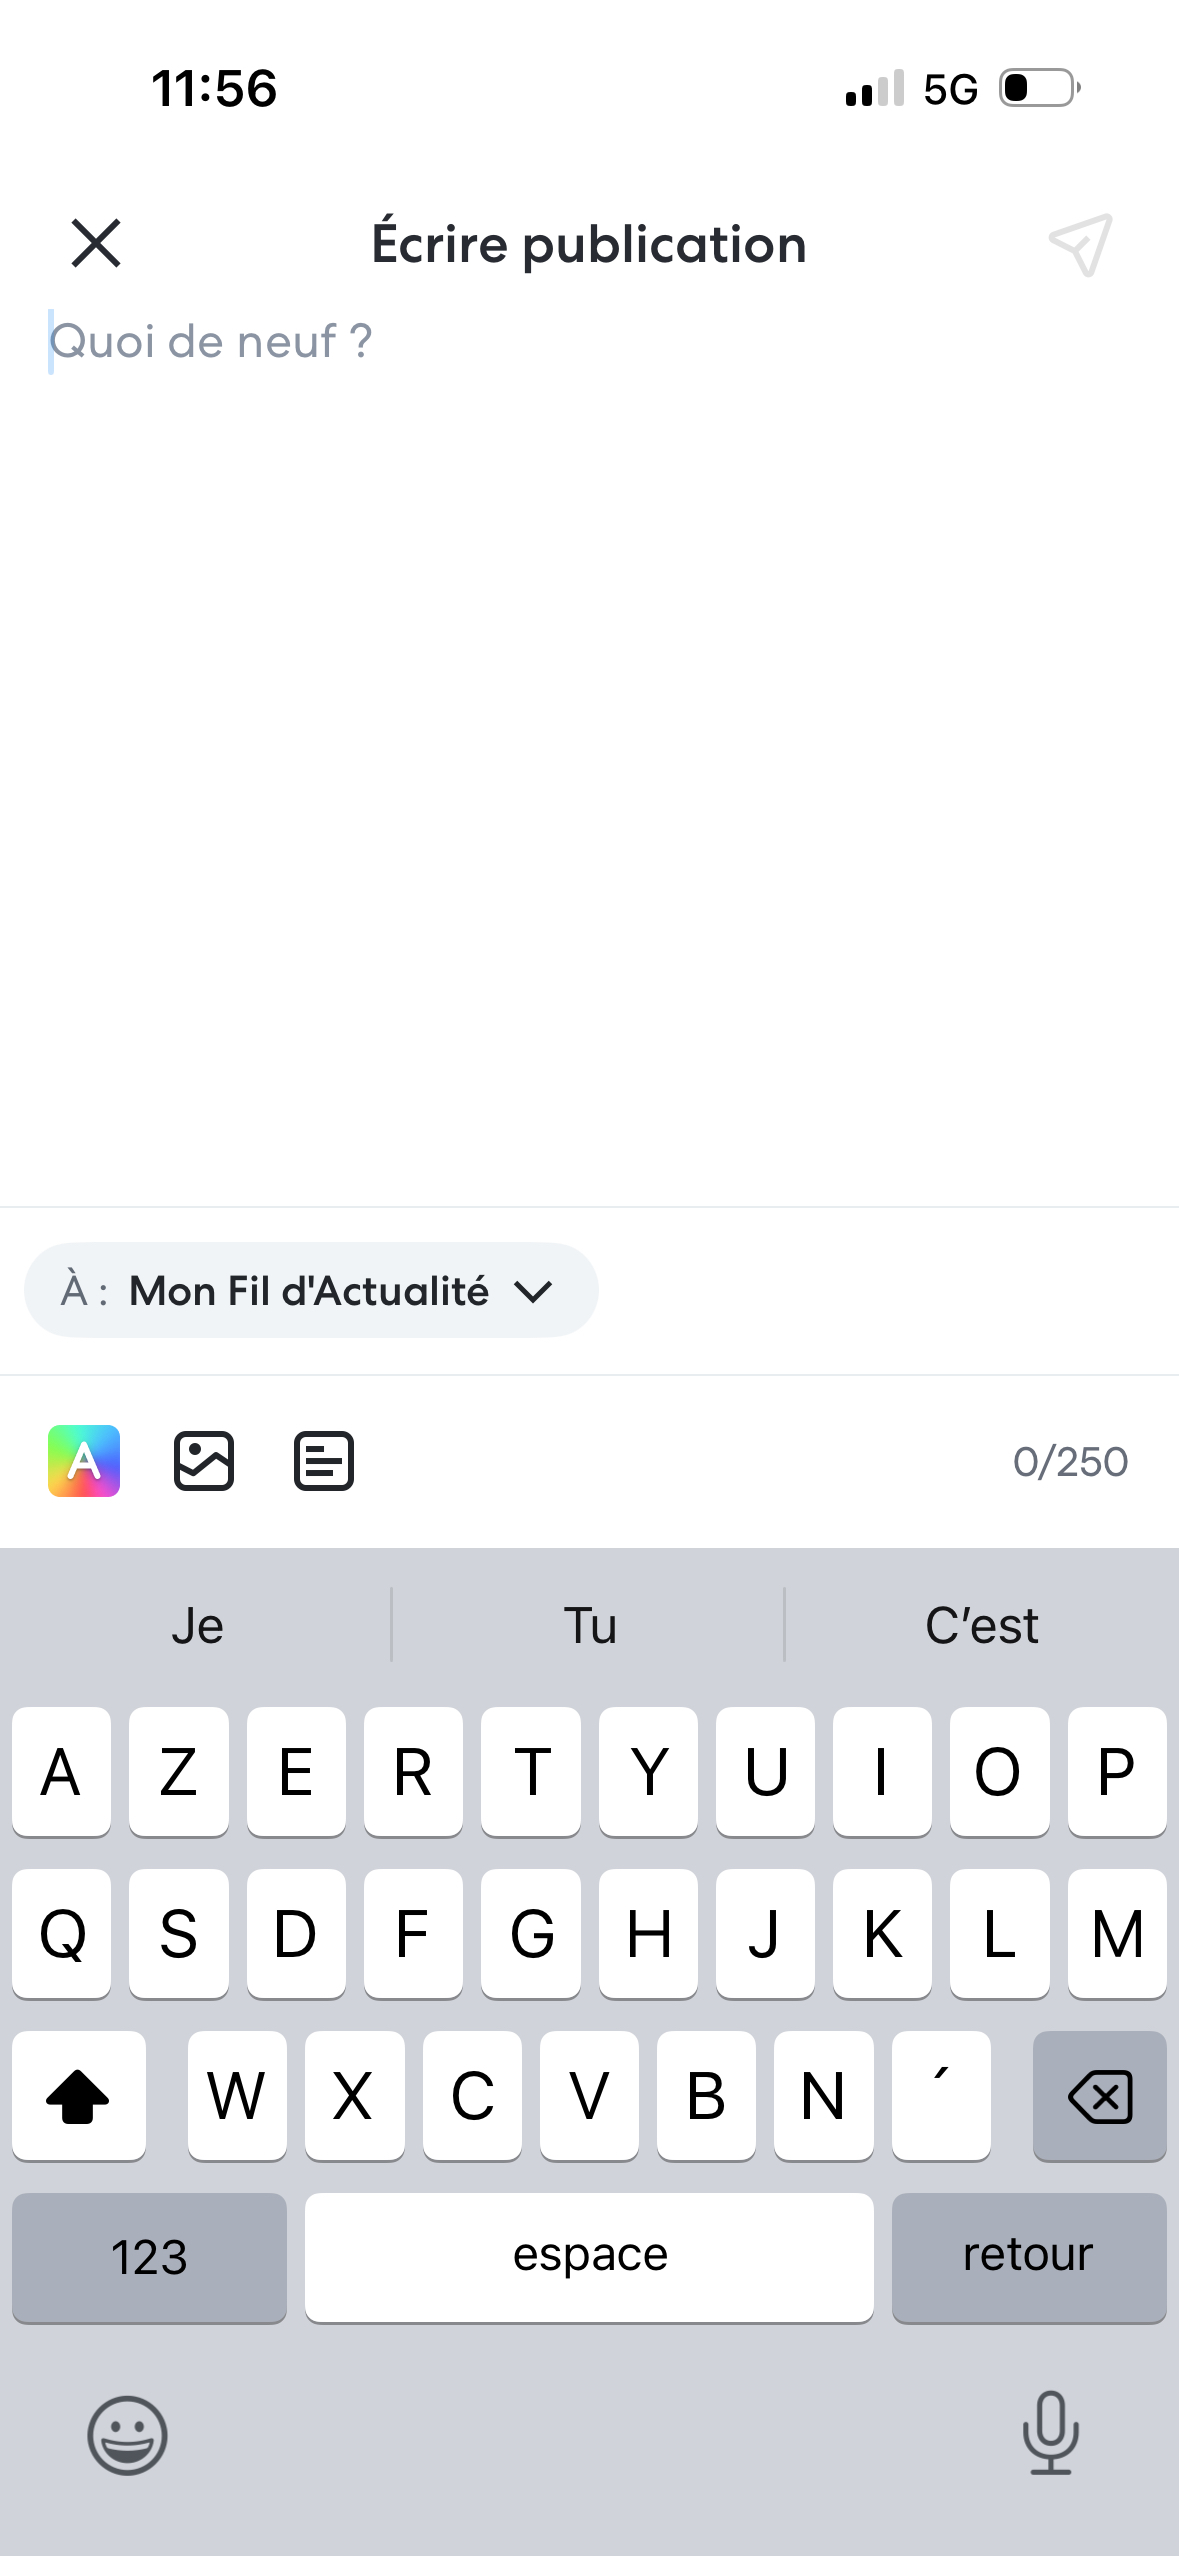Choose the "Tu" keyboard suggestion
This screenshot has height=2556, width=1179.
tap(590, 1626)
